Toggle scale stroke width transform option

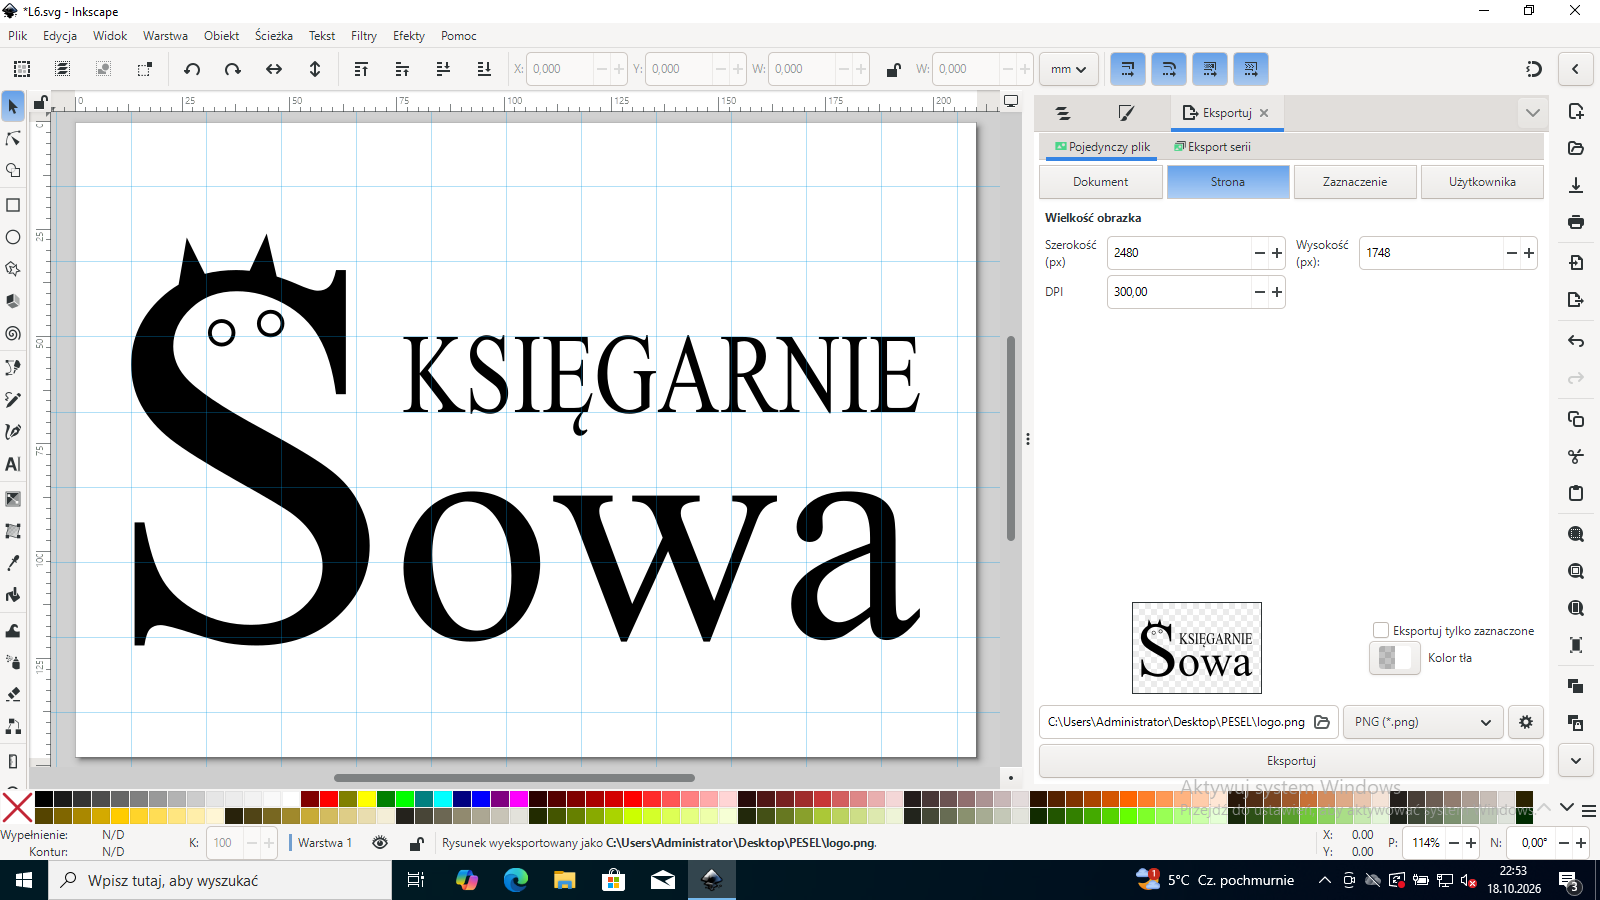pos(1127,69)
